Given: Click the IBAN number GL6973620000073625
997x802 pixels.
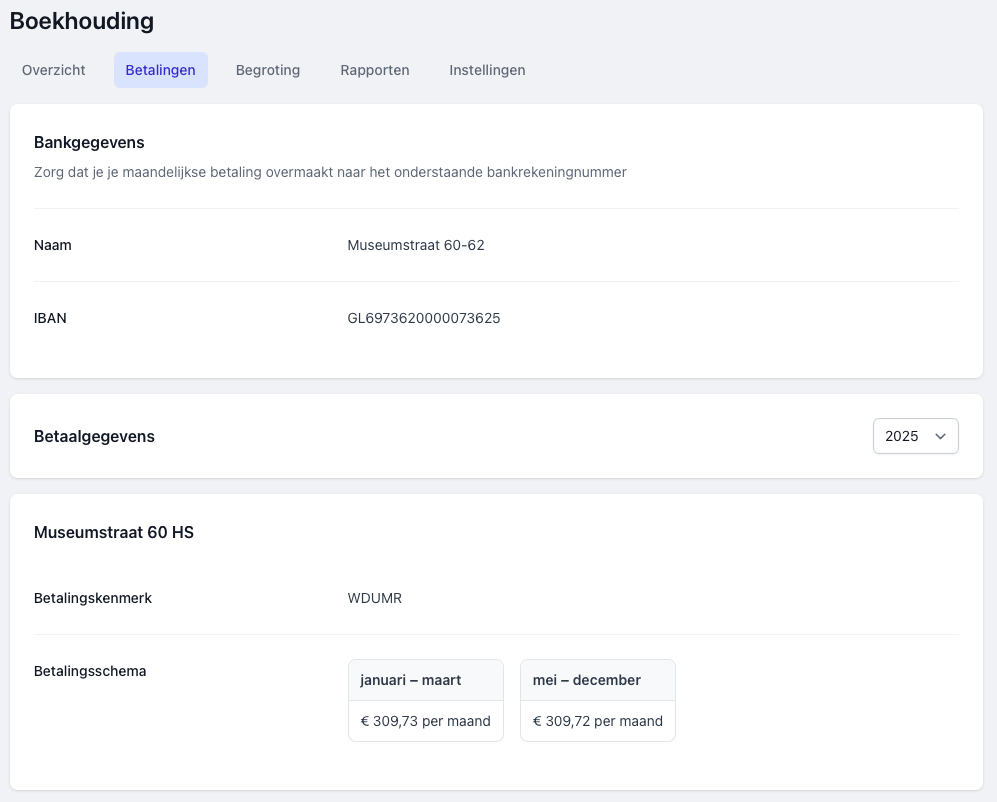Looking at the screenshot, I should [x=424, y=318].
